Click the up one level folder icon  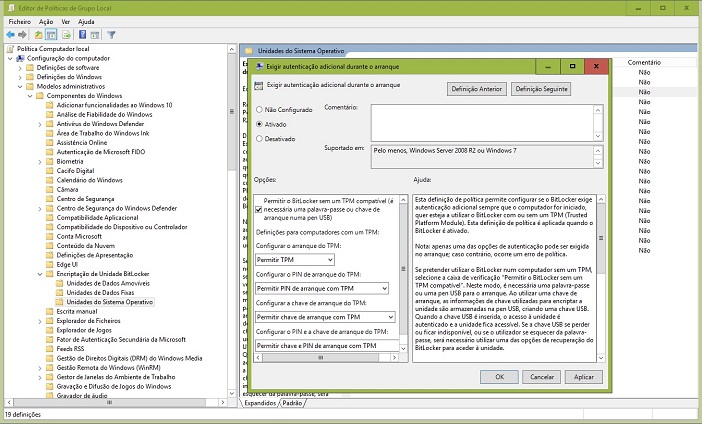39,34
